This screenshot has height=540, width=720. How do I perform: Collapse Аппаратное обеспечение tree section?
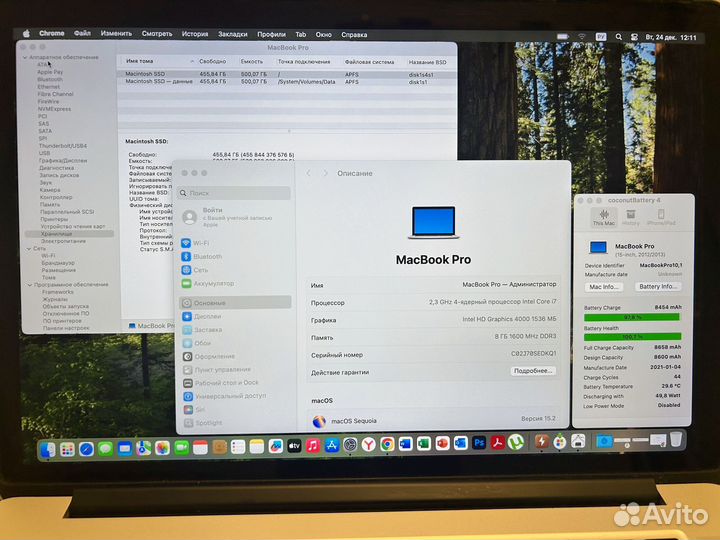(25, 57)
